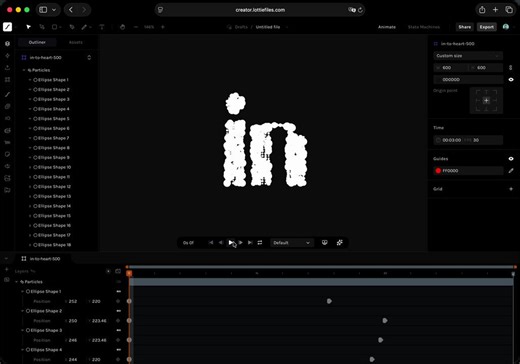Select the Text tool
This screenshot has width=520, height=364.
102,27
